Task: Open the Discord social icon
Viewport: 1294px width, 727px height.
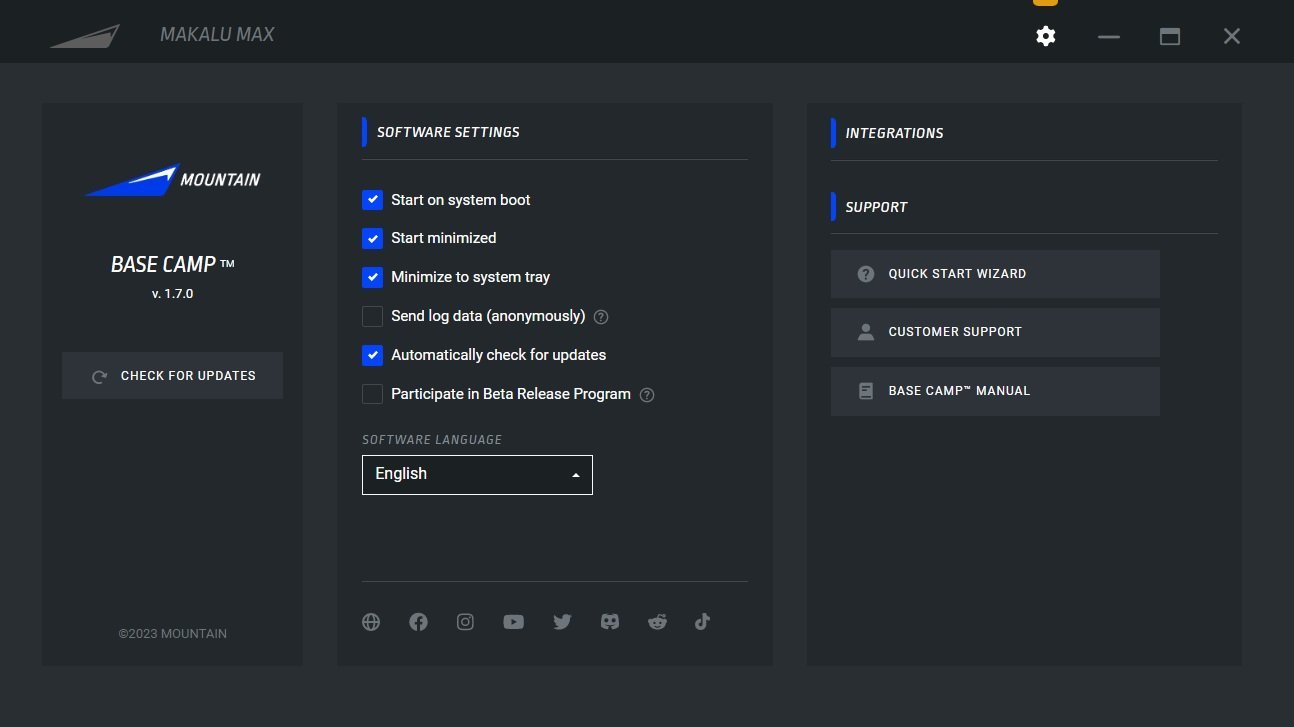Action: (609, 622)
